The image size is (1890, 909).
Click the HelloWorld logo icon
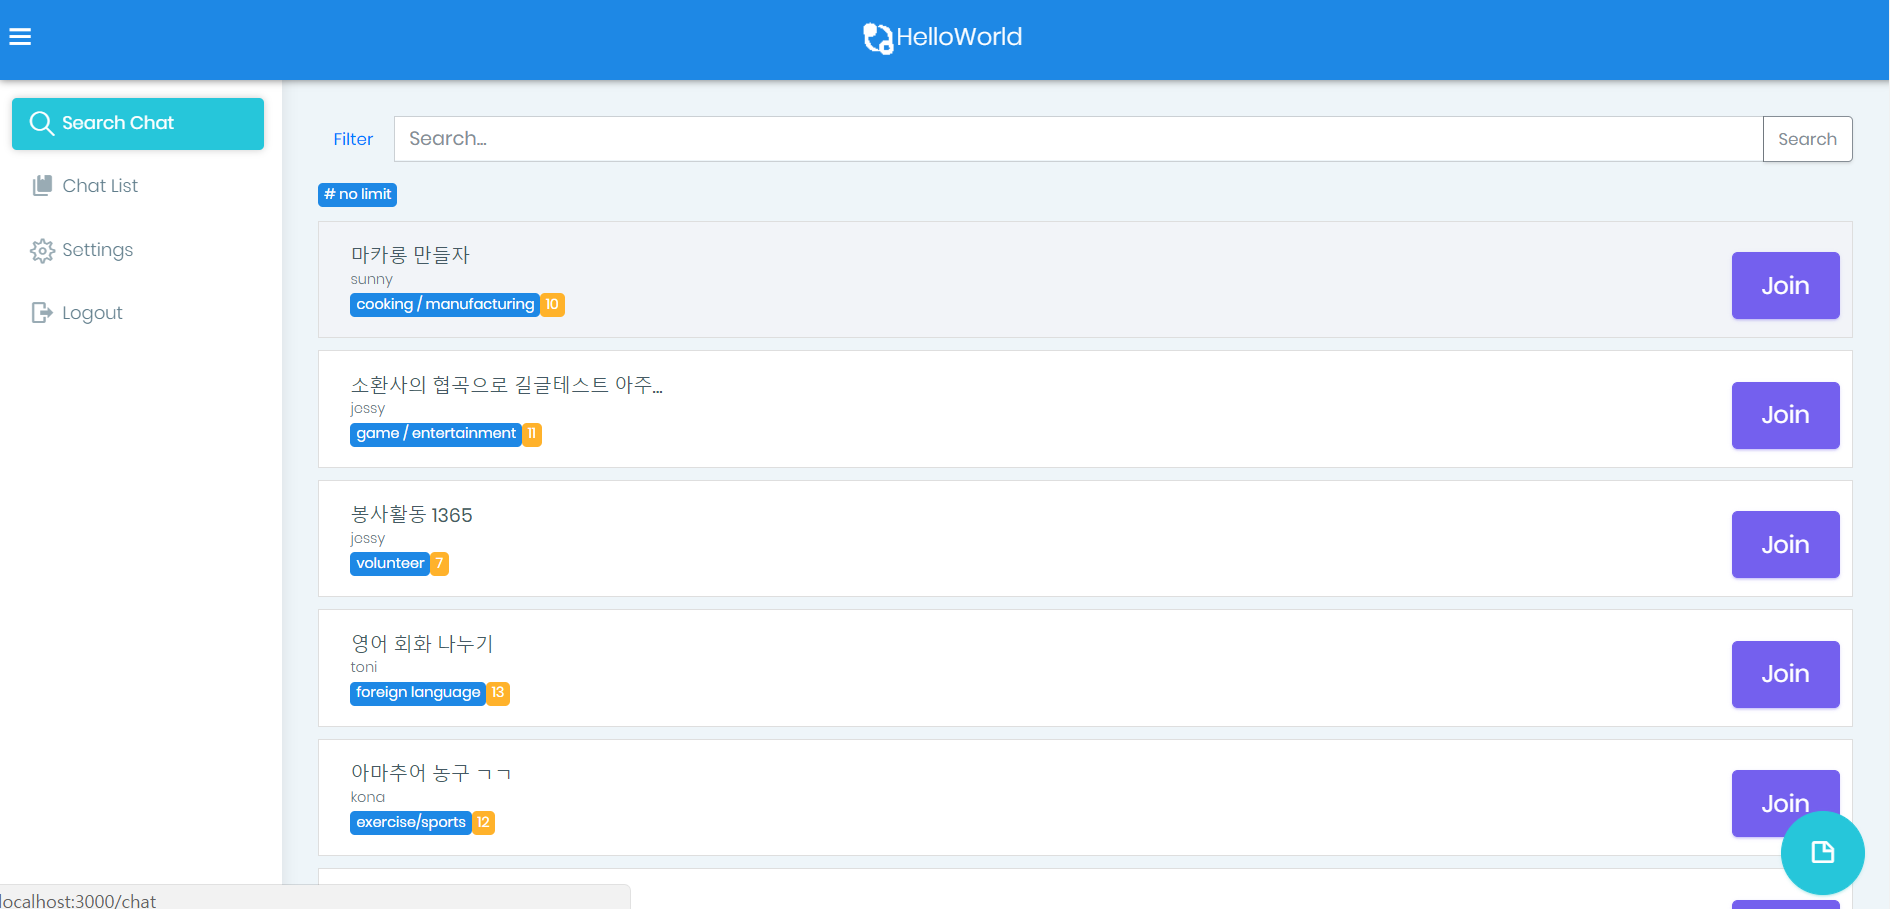click(878, 38)
